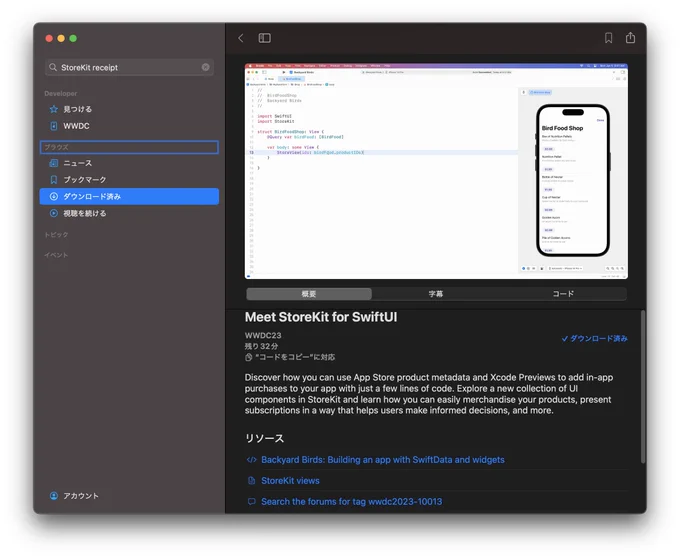680x558 pixels.
Task: Click the WWDC23 label
Action: click(263, 336)
